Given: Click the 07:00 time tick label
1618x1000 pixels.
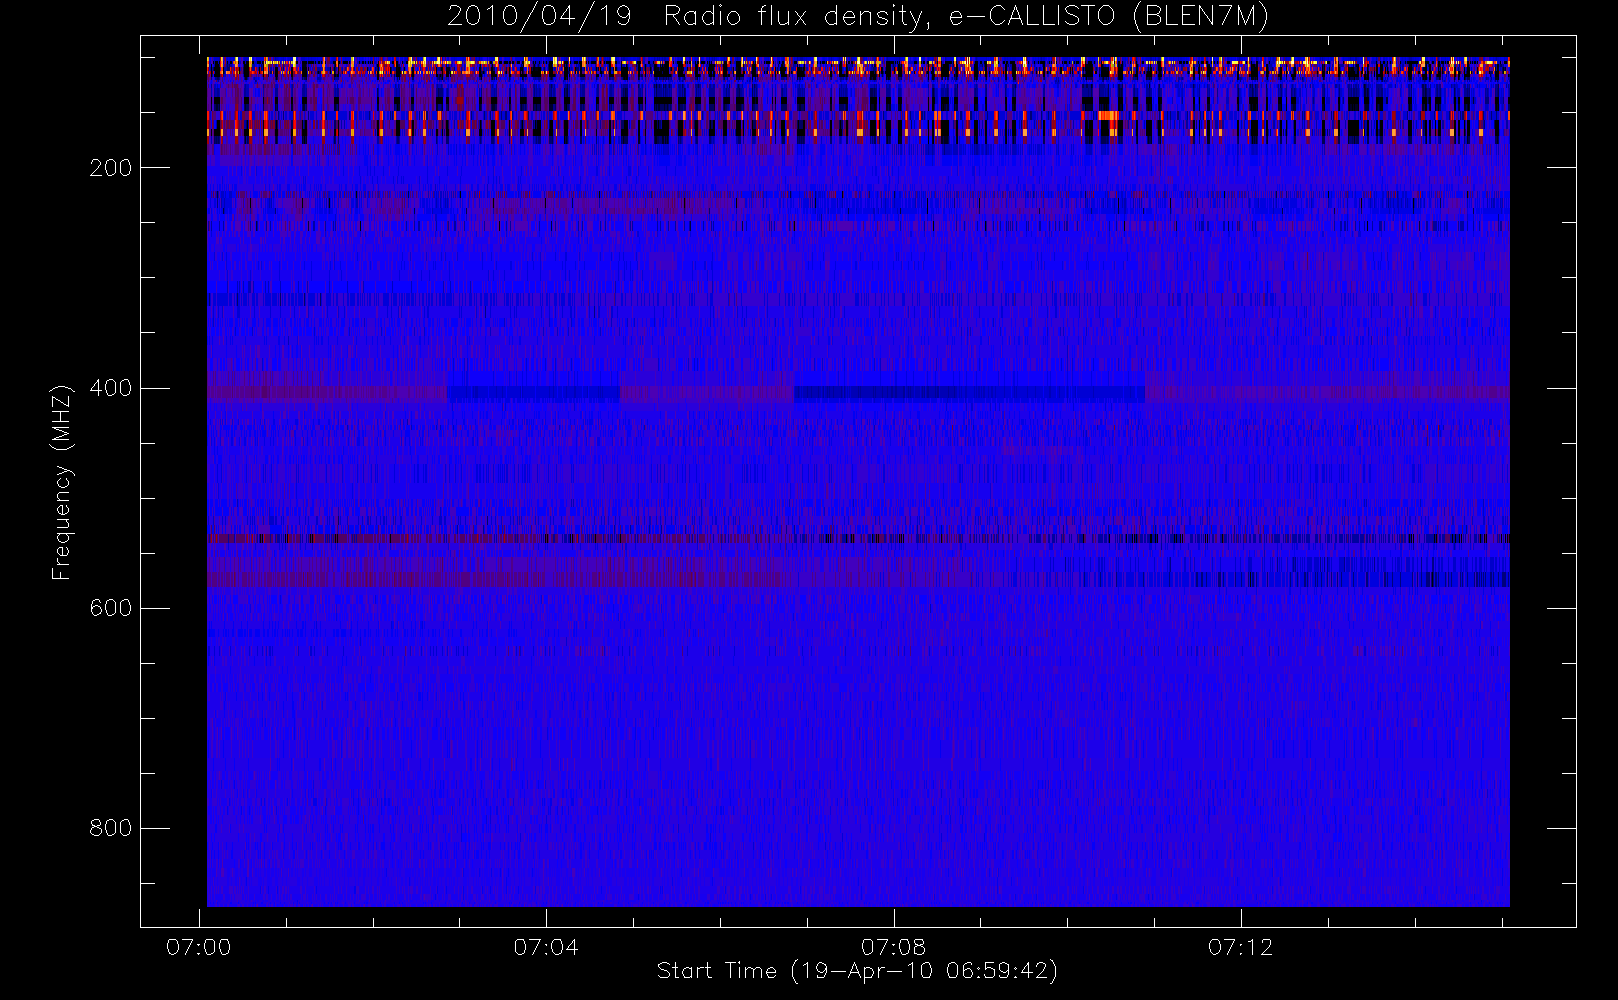Looking at the screenshot, I should click(199, 947).
